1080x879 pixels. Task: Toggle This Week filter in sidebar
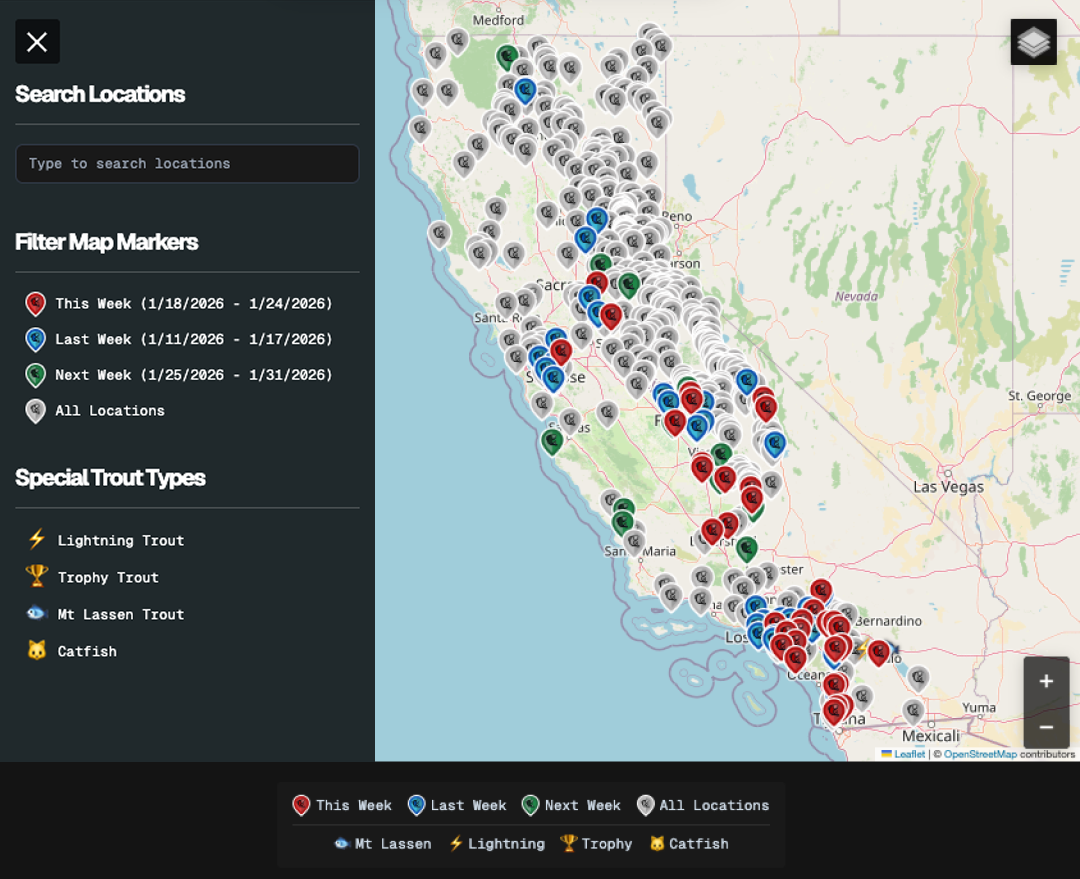pyautogui.click(x=180, y=304)
